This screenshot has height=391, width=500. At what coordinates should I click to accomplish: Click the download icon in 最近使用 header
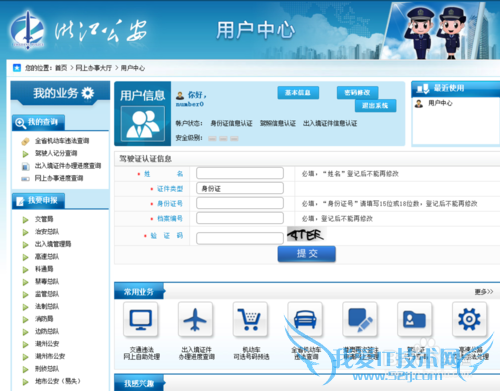click(423, 89)
